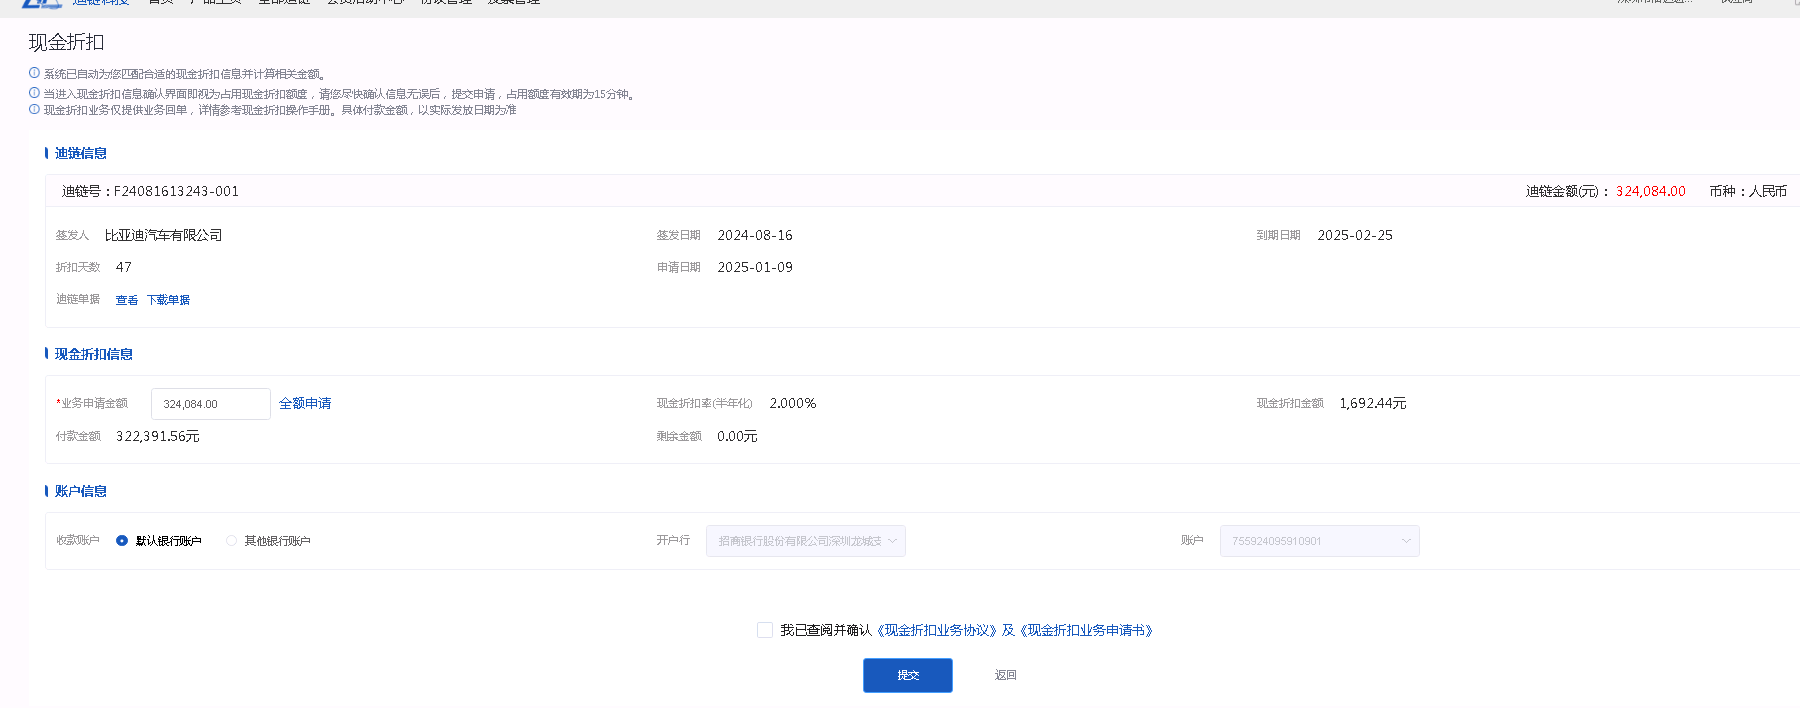Click the 业务申请金额 input field
The height and width of the screenshot is (708, 1800).
tap(210, 404)
